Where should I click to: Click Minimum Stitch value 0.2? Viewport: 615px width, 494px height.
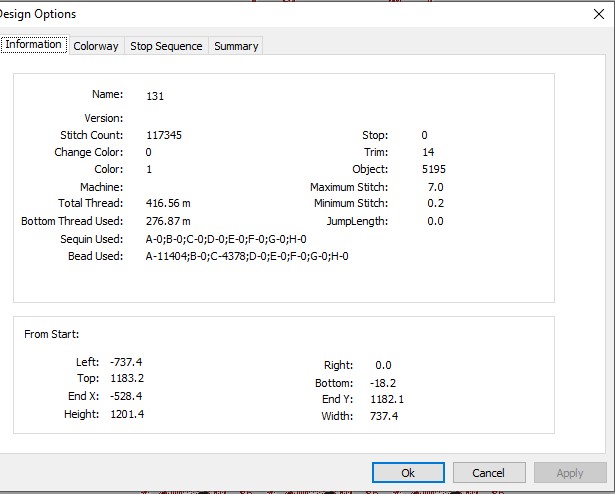click(x=435, y=203)
